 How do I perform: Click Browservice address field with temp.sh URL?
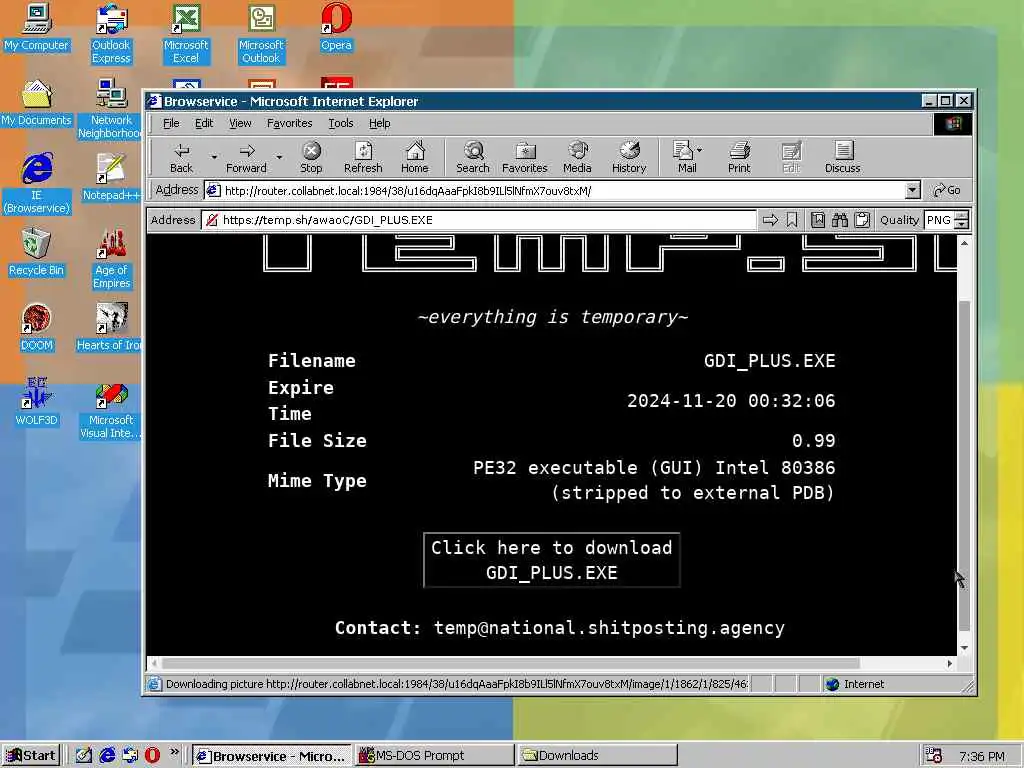coord(479,220)
